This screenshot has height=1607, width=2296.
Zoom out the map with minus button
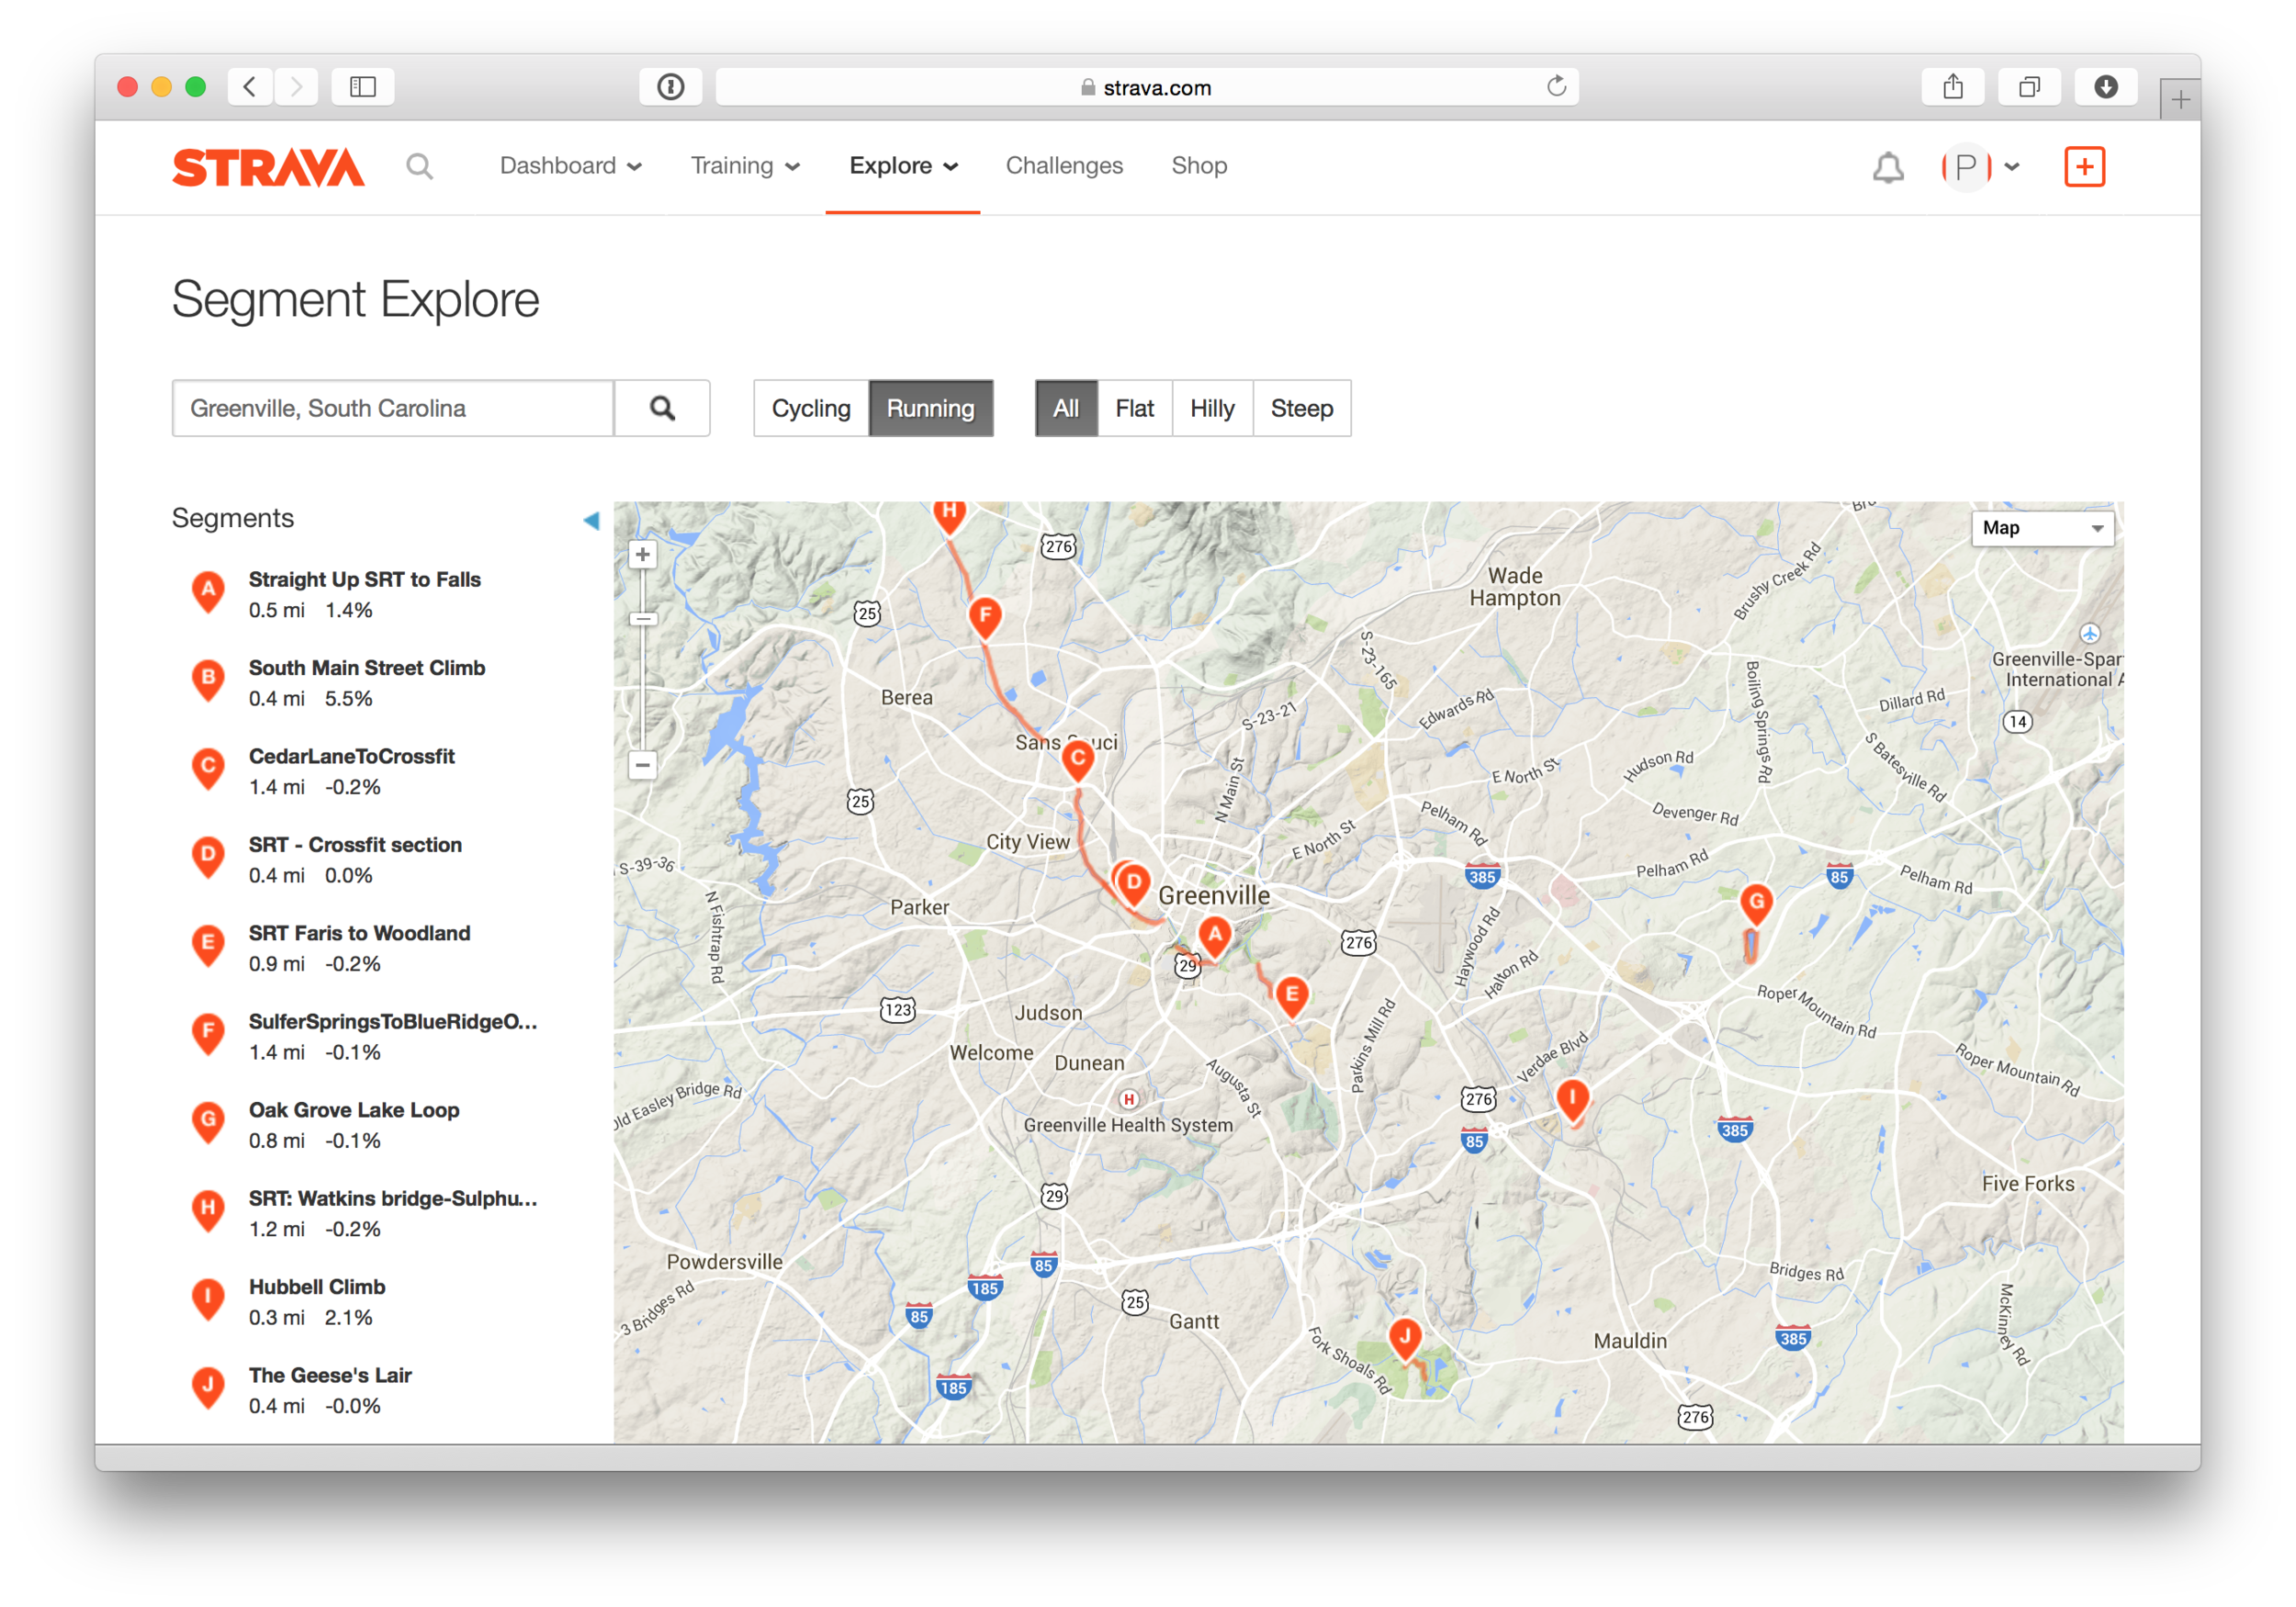point(642,766)
